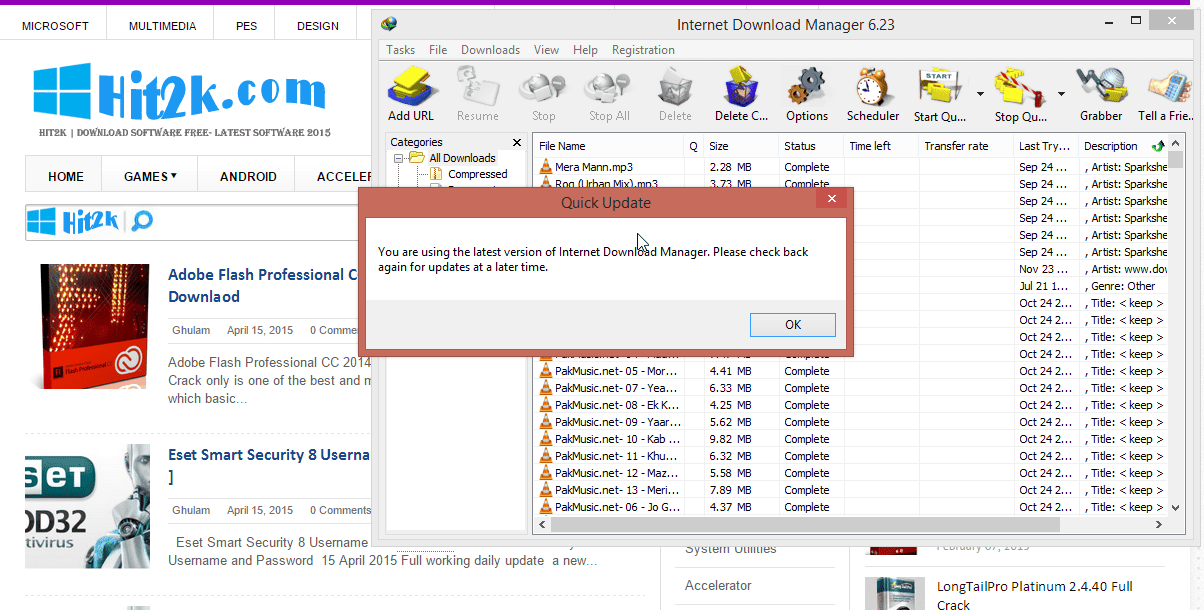
Task: Select Compressed category tree item
Action: pos(478,174)
